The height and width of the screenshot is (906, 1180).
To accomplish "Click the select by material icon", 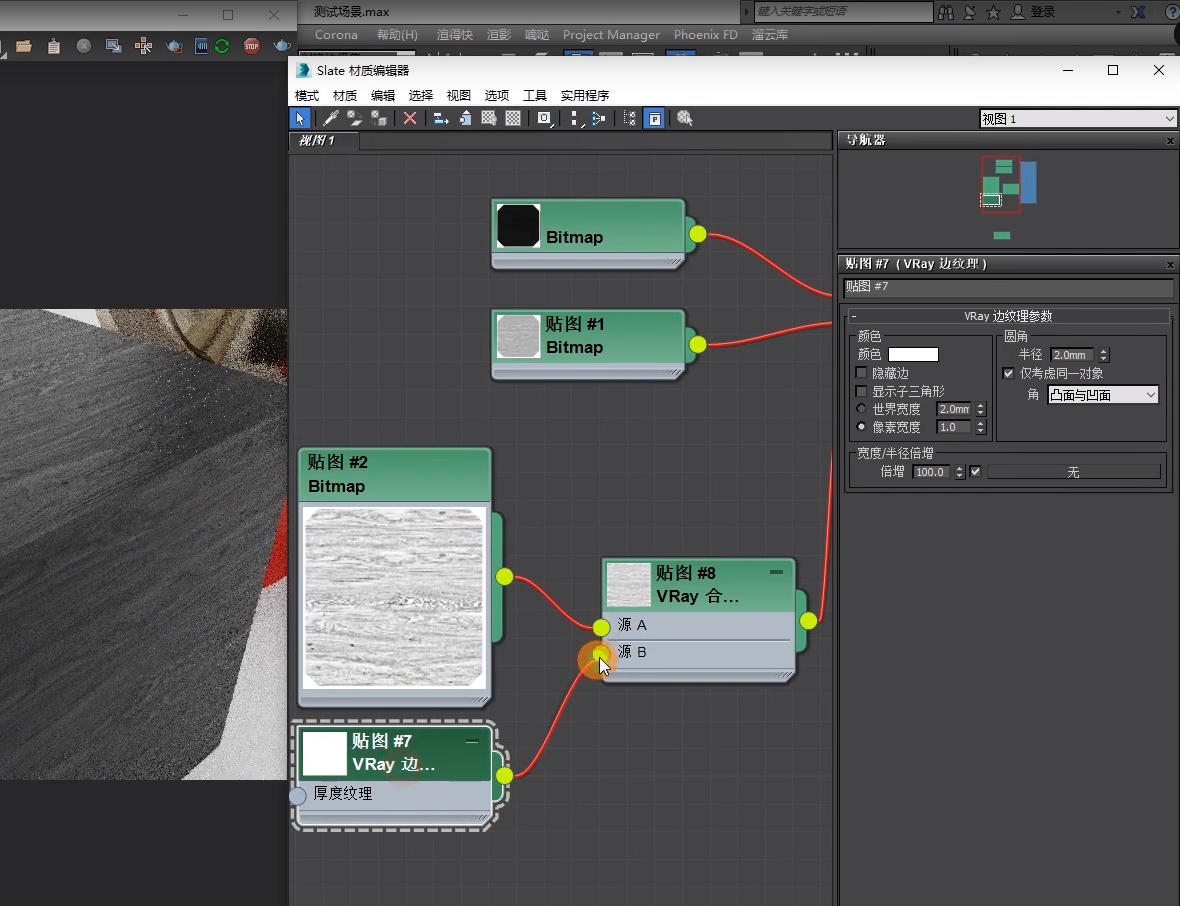I will (x=685, y=118).
